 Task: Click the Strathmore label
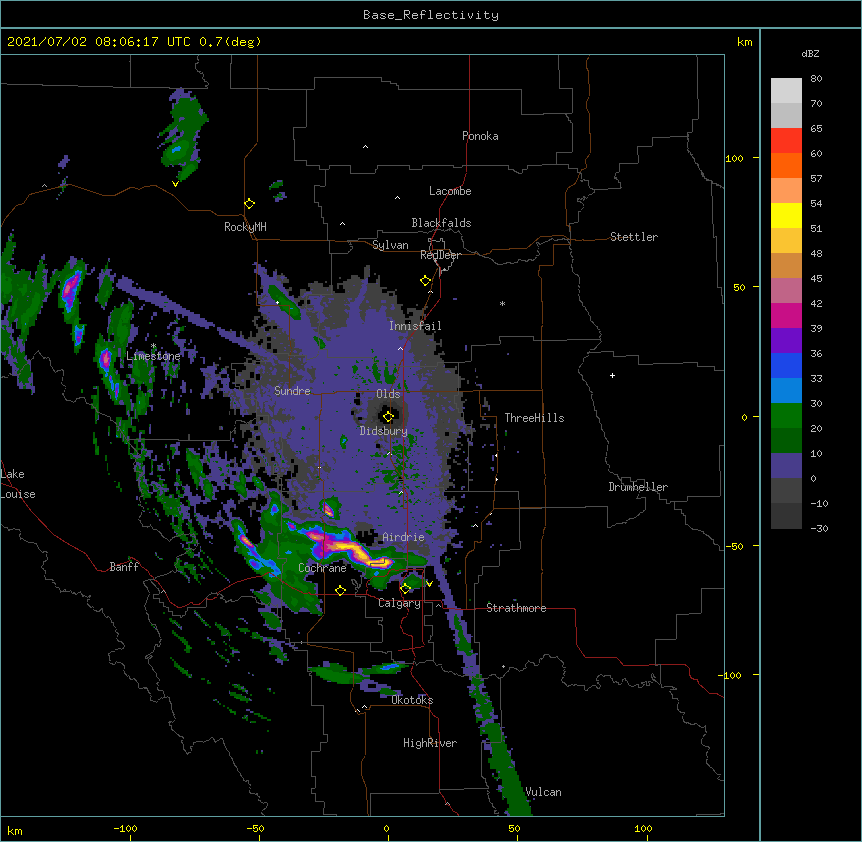(x=516, y=608)
